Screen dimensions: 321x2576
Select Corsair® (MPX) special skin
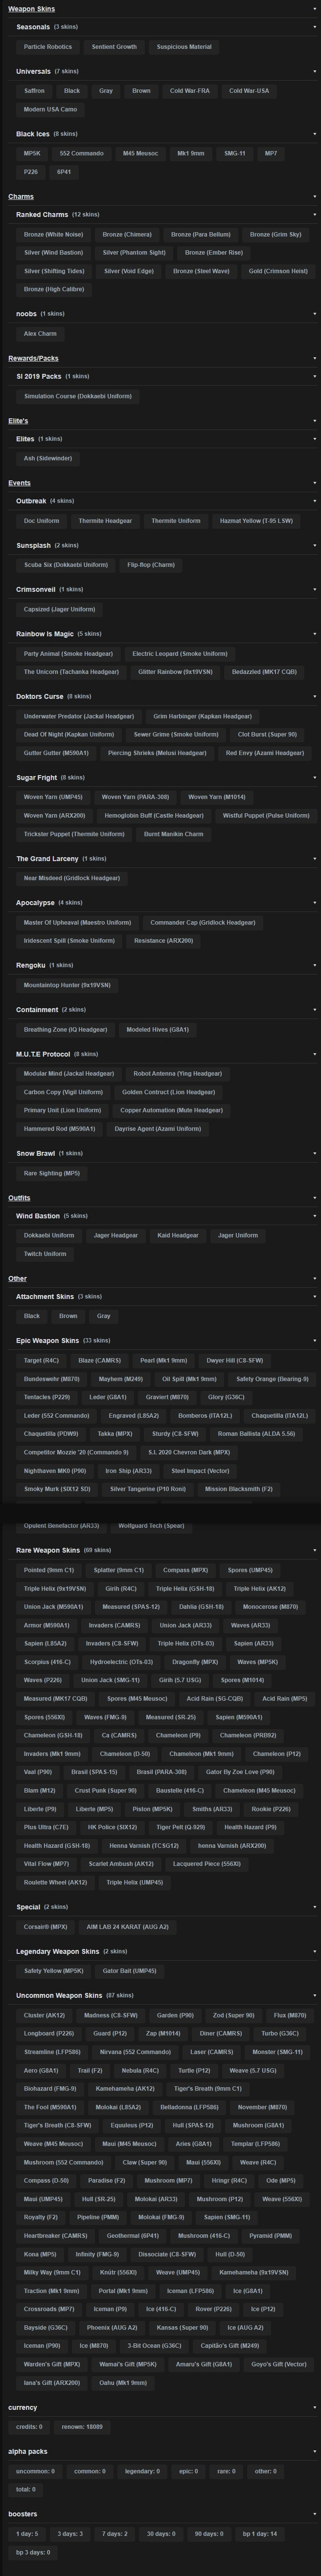46,1927
